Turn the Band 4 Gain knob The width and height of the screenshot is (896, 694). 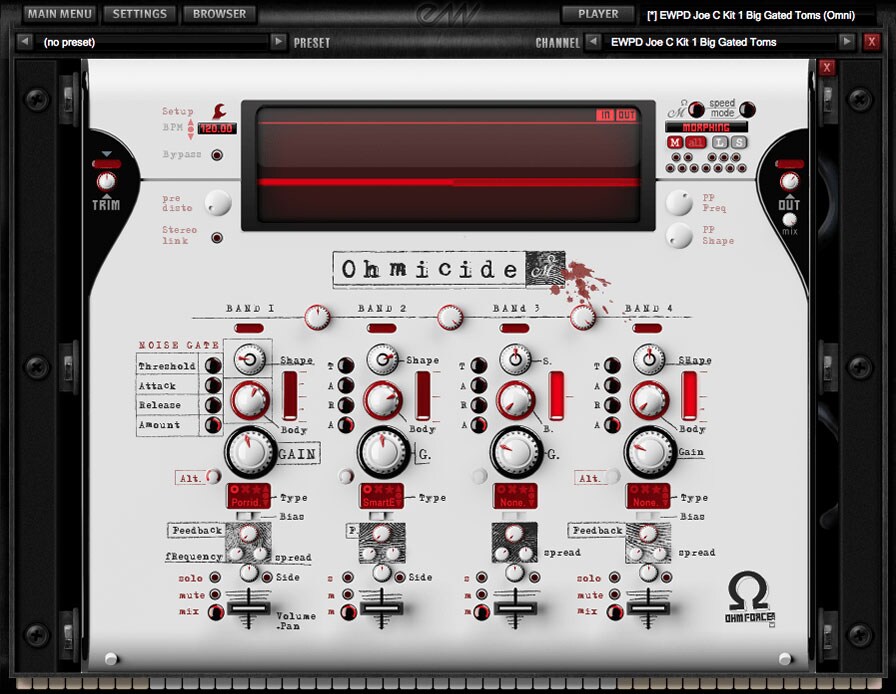pos(649,451)
